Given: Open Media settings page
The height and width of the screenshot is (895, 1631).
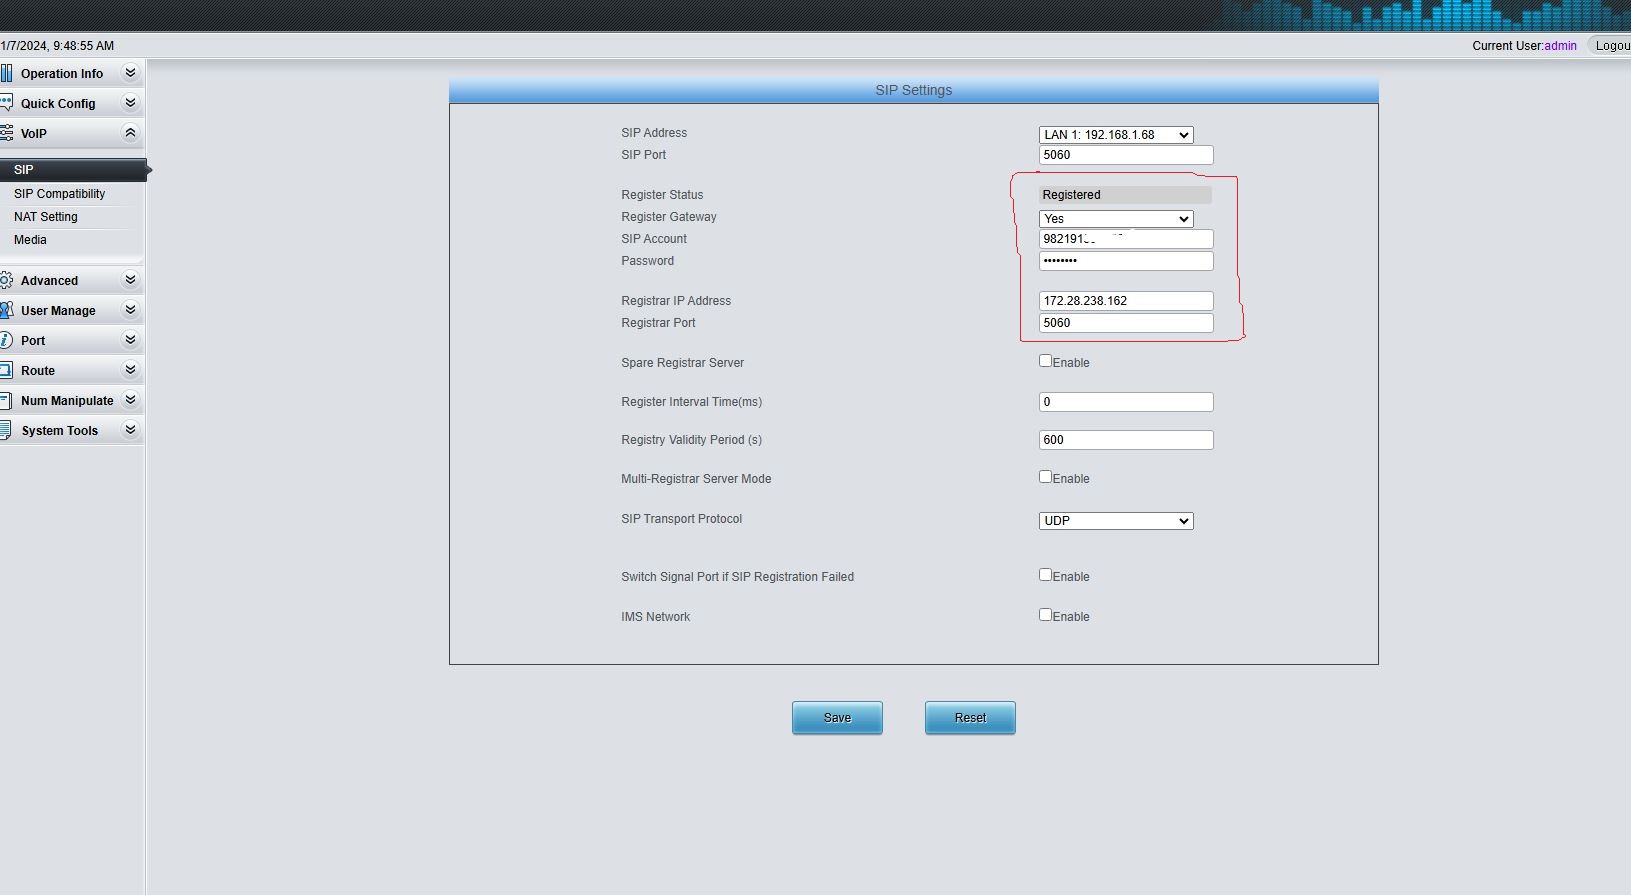Looking at the screenshot, I should click(x=30, y=240).
